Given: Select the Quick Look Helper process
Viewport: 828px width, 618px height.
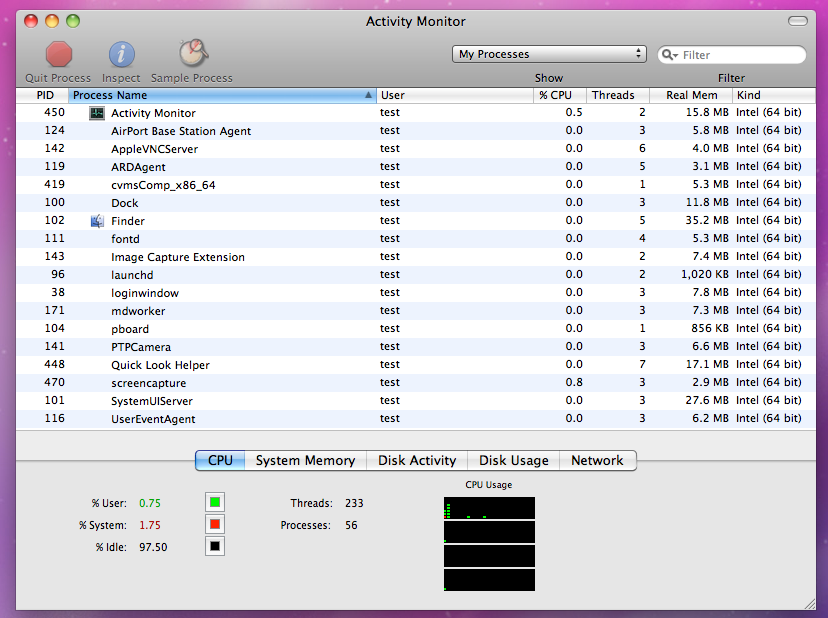Looking at the screenshot, I should pyautogui.click(x=416, y=364).
